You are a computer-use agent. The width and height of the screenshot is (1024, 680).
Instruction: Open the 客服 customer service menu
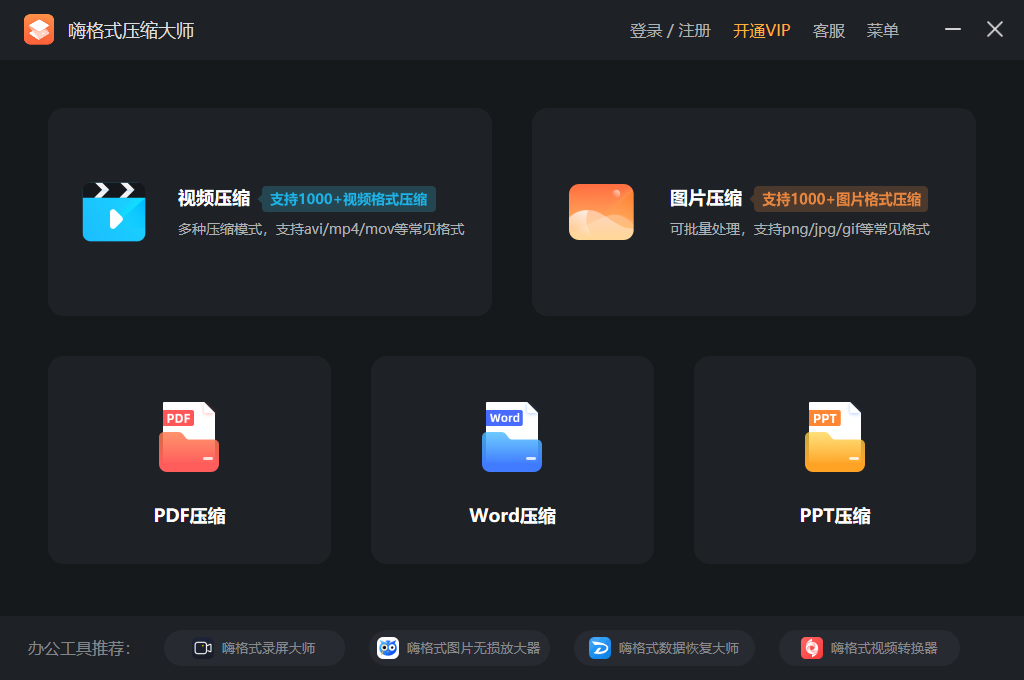(x=829, y=30)
